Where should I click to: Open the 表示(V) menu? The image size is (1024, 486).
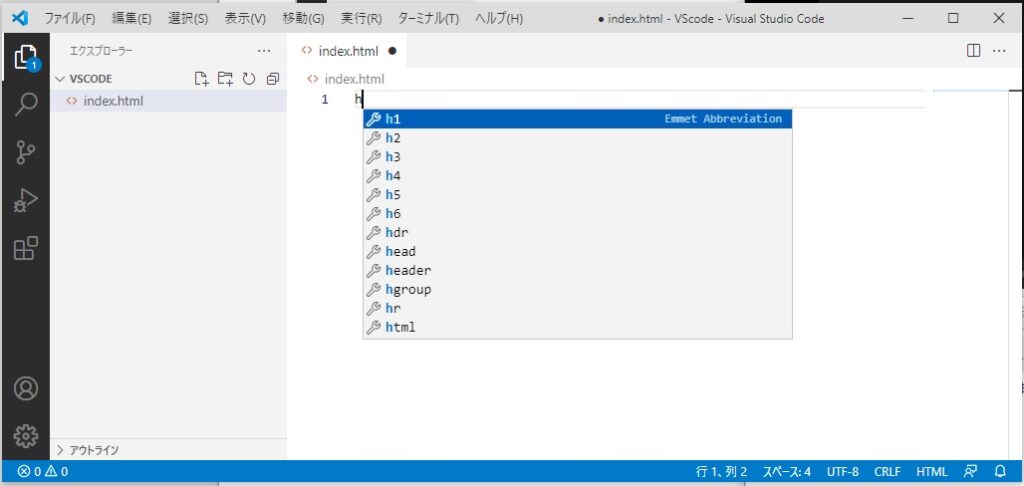point(245,19)
